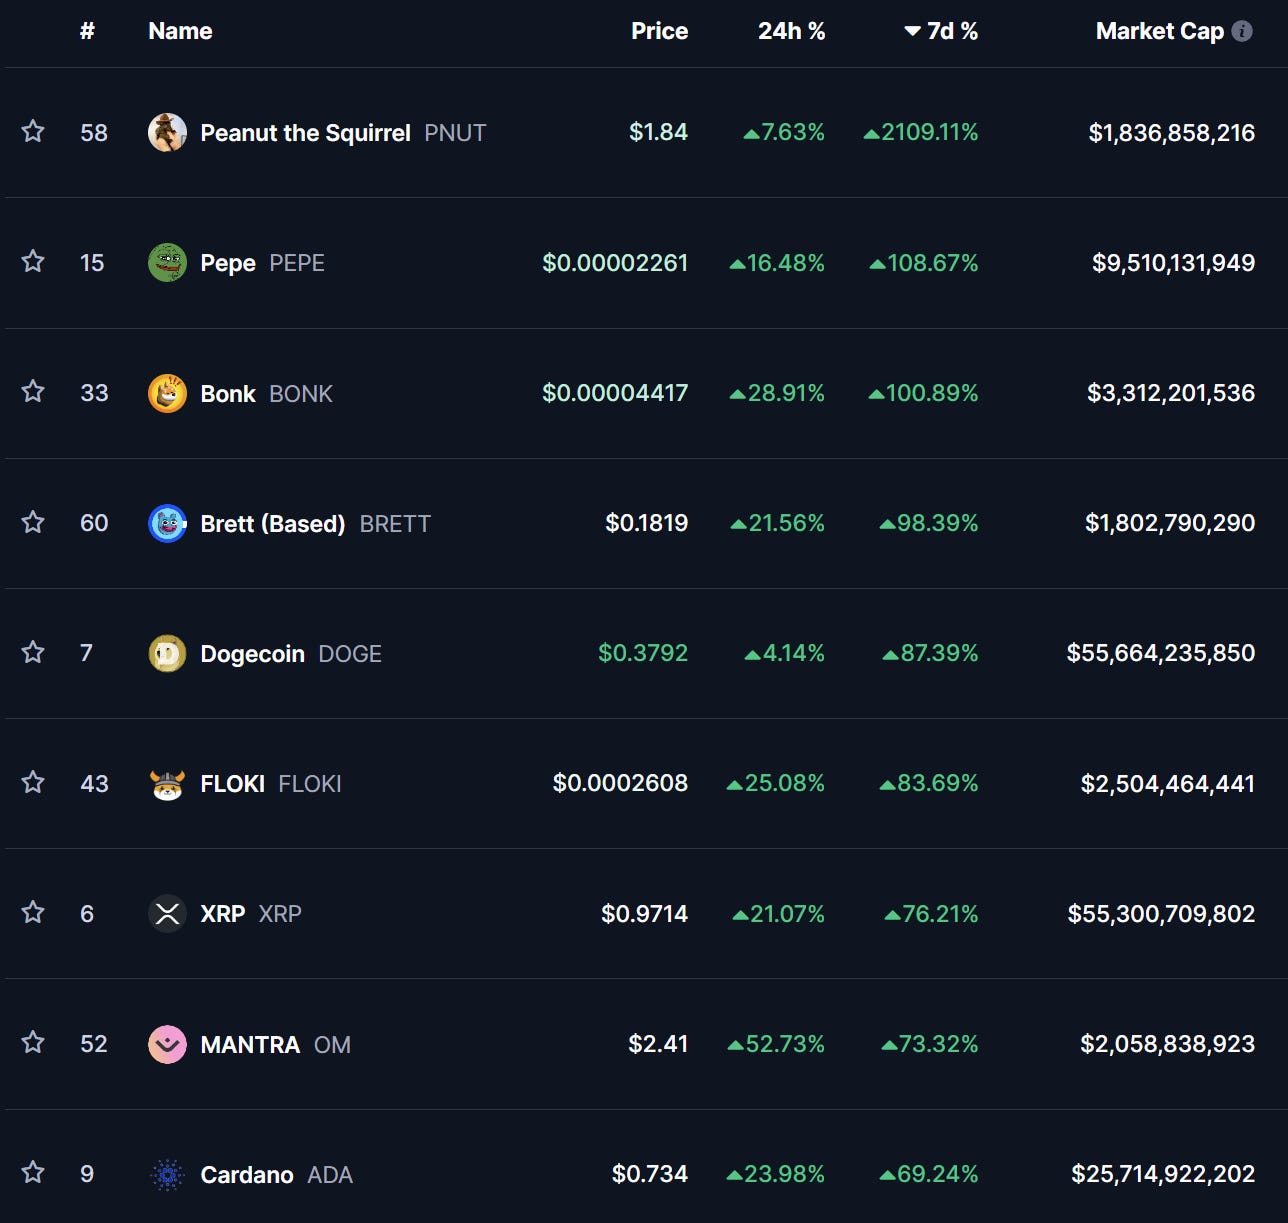Screen dimensions: 1288x1223
Task: Click the 108.67% seven-day change
Action: [x=924, y=263]
